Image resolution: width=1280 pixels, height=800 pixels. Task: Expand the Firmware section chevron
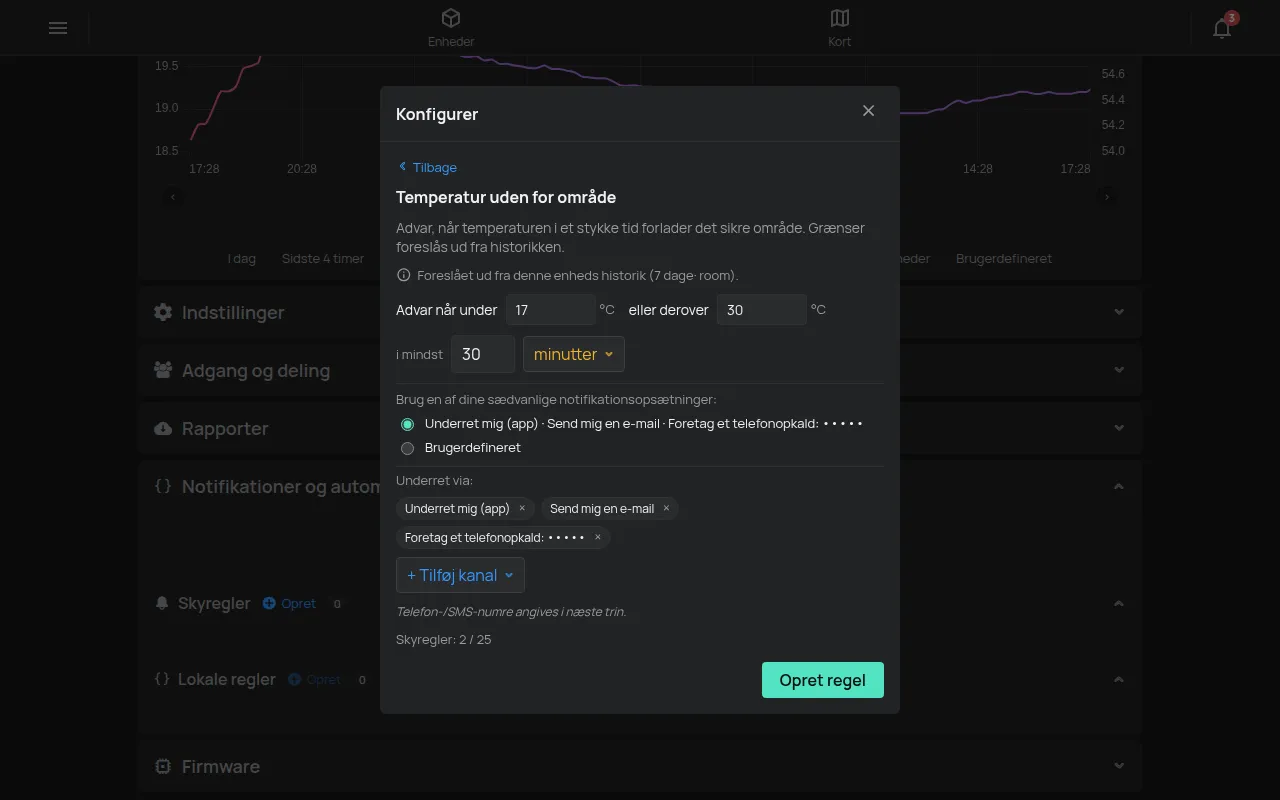[1119, 766]
